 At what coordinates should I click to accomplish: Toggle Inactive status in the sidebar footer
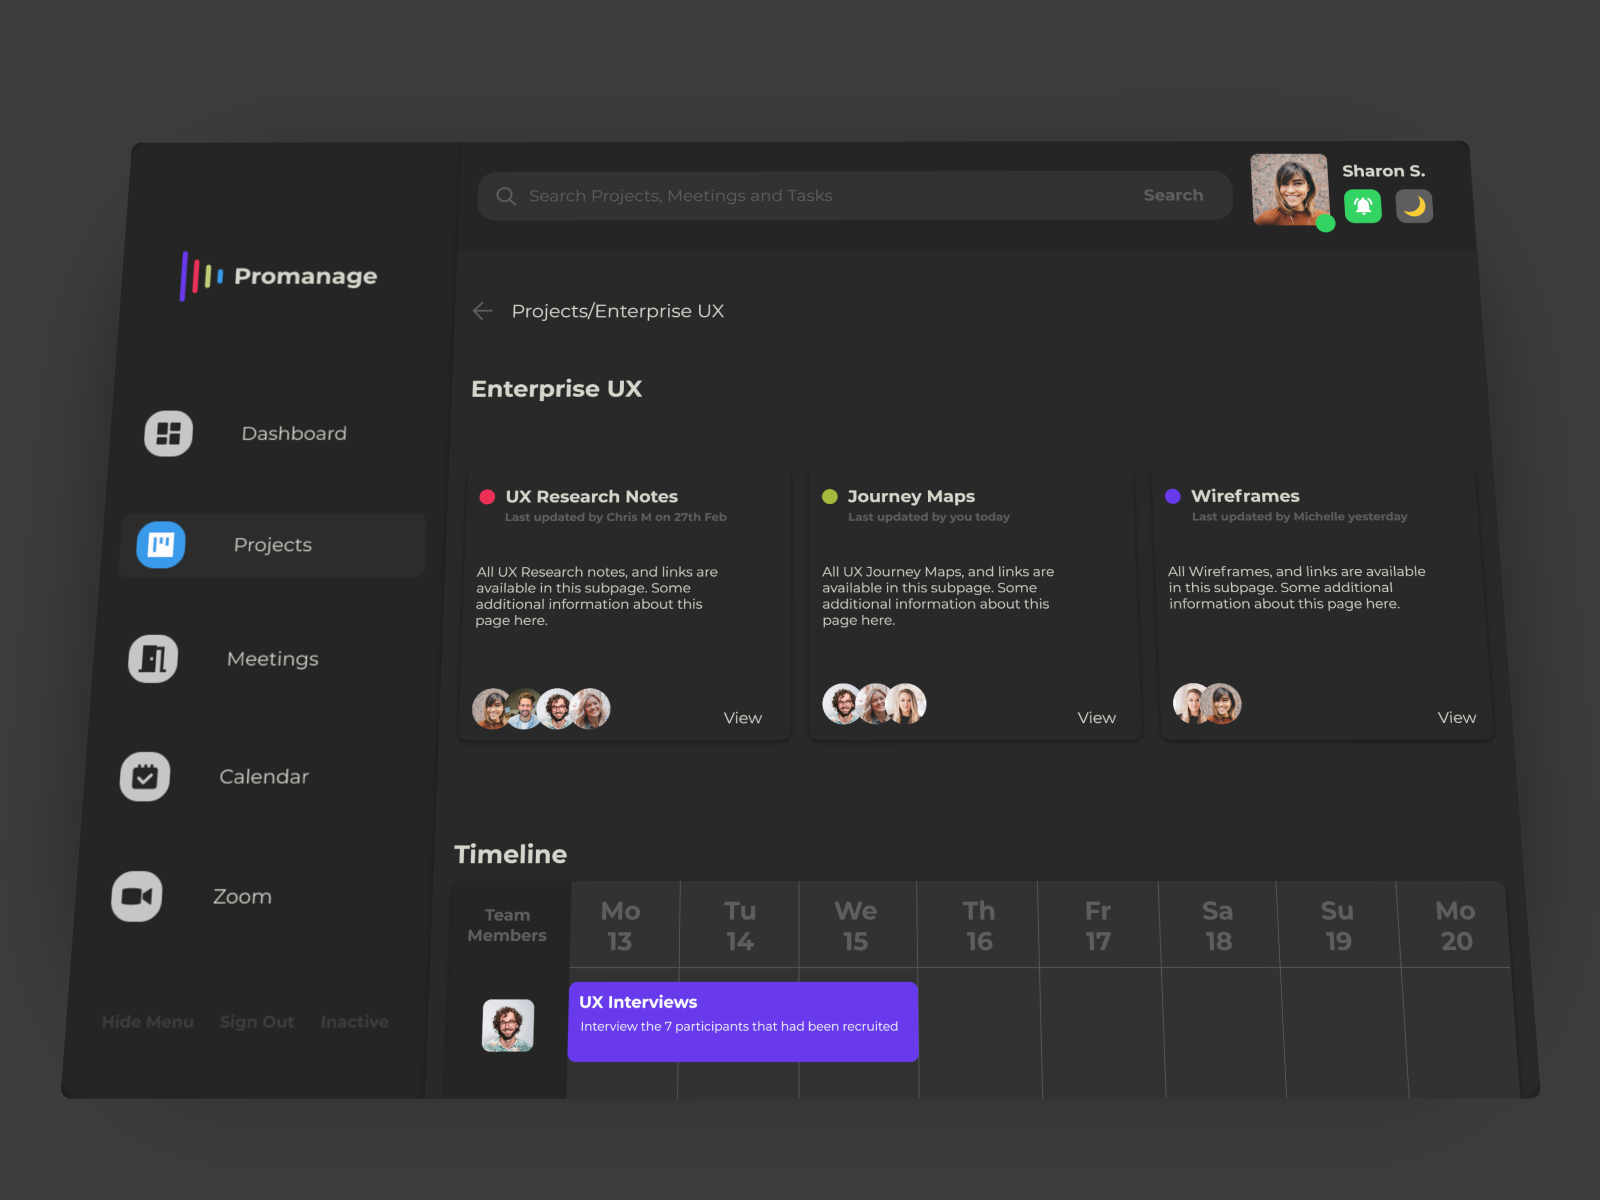[354, 1021]
